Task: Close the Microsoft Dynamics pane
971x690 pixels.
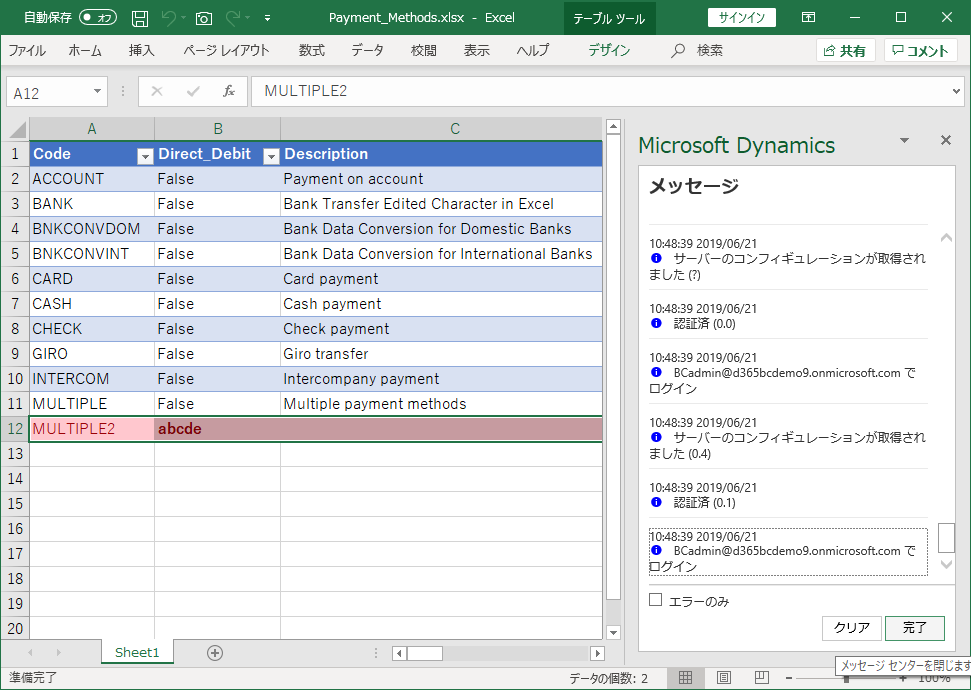Action: click(x=945, y=141)
